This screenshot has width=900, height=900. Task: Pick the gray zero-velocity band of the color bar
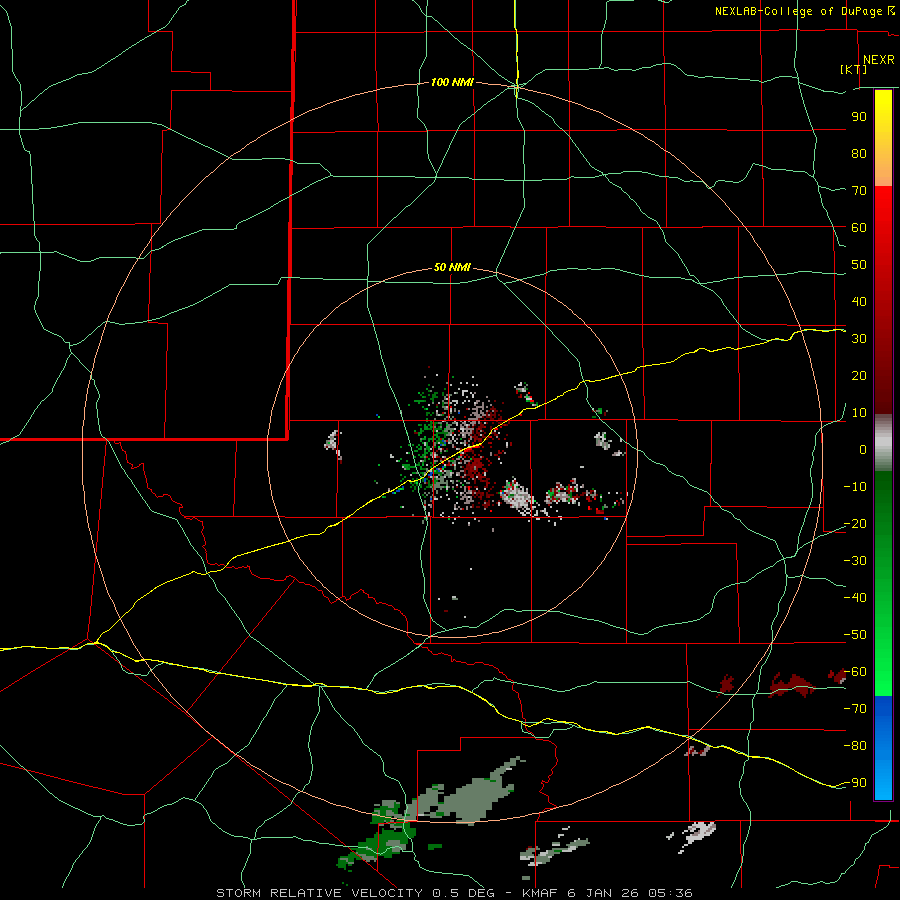(883, 443)
